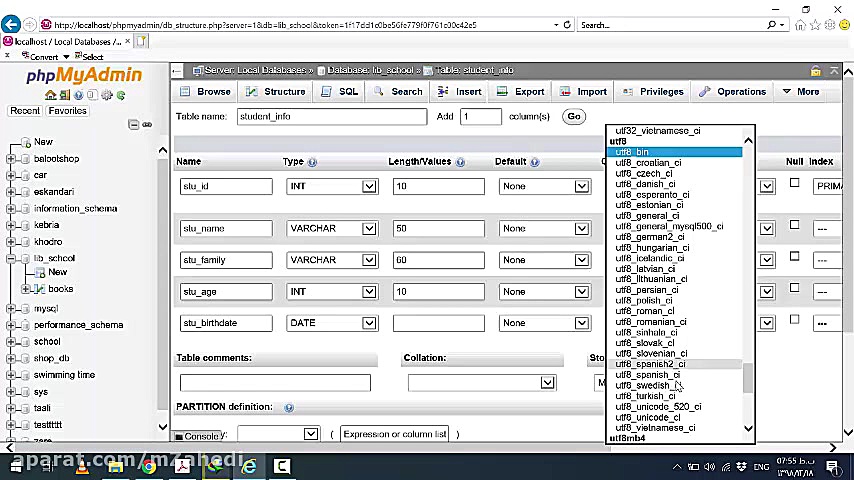Expand the baloolshop database tree node

tap(12, 159)
